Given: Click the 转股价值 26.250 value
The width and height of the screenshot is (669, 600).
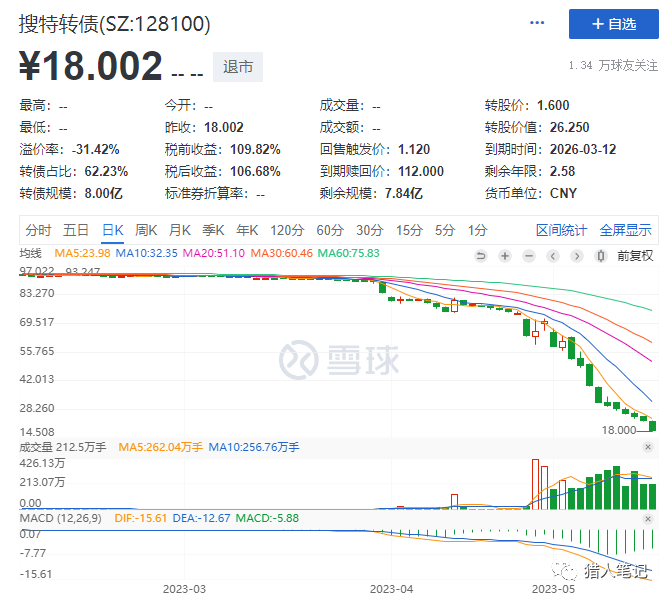Looking at the screenshot, I should (x=569, y=127).
